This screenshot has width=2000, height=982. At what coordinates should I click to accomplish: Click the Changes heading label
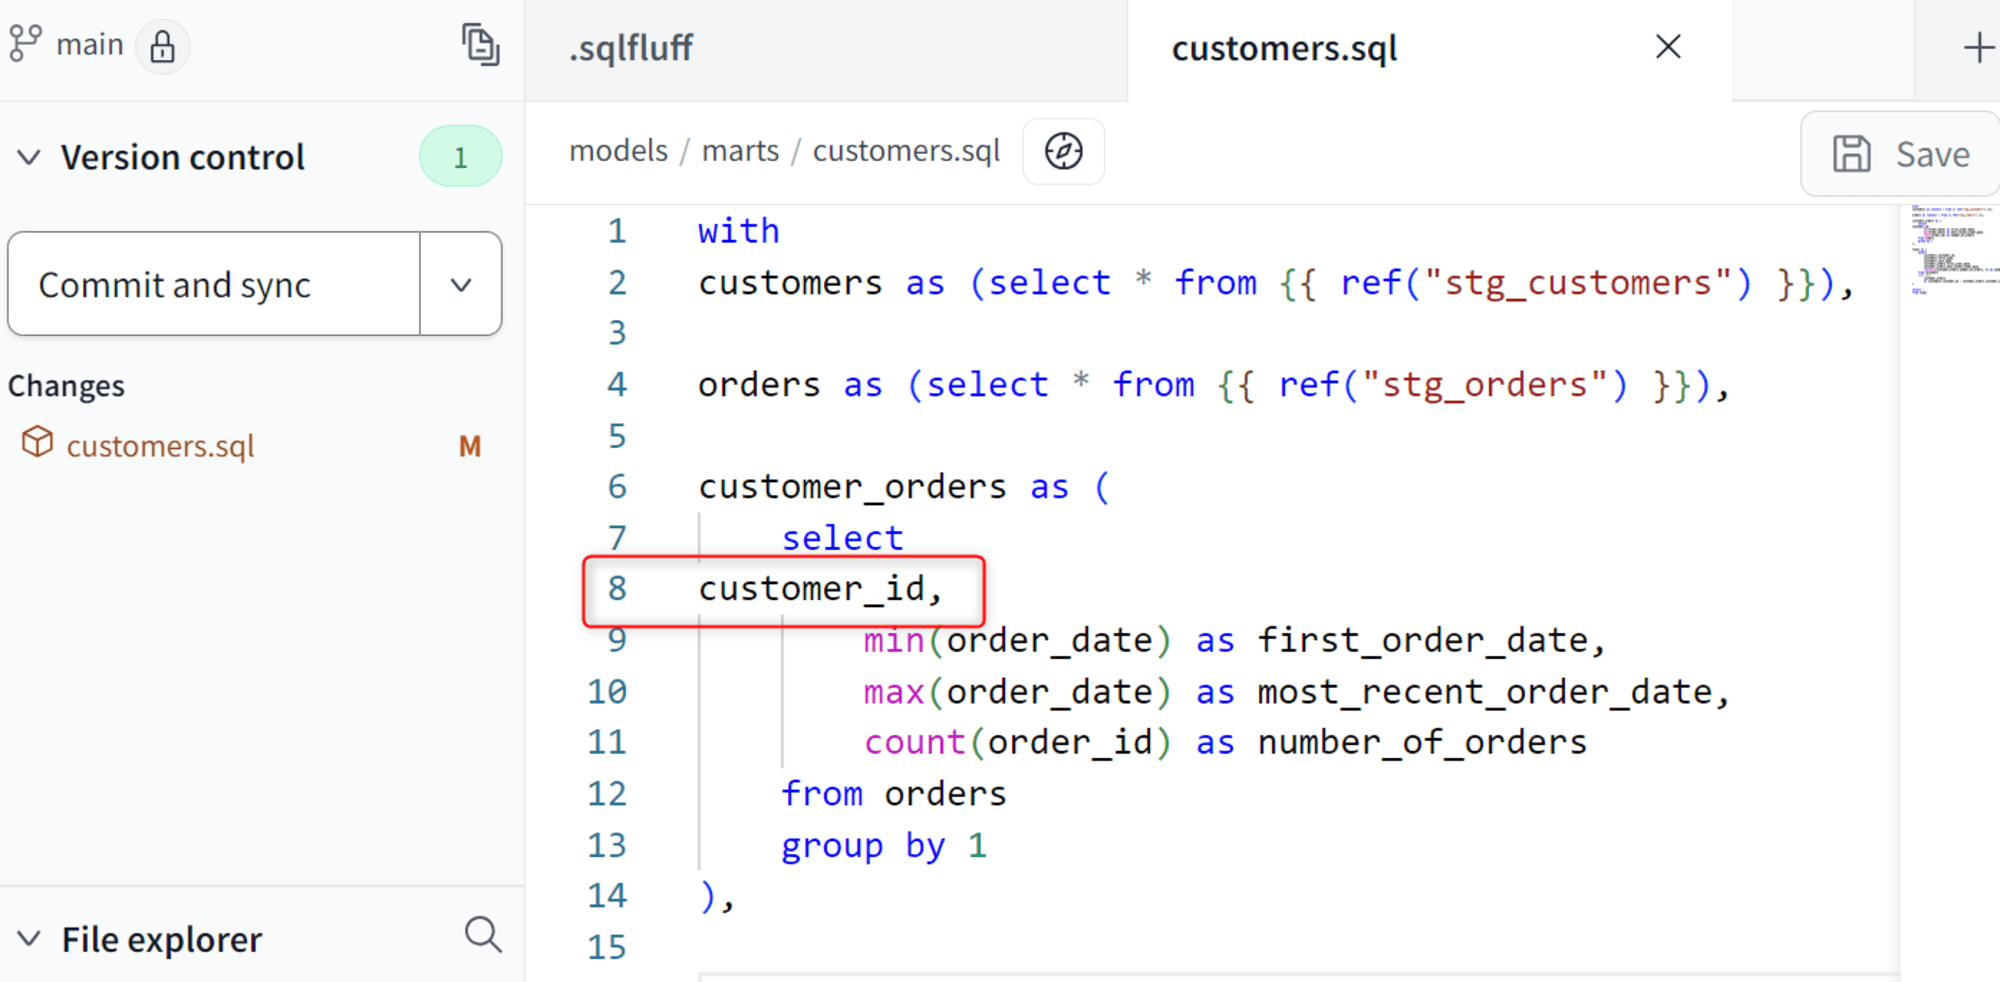66,386
